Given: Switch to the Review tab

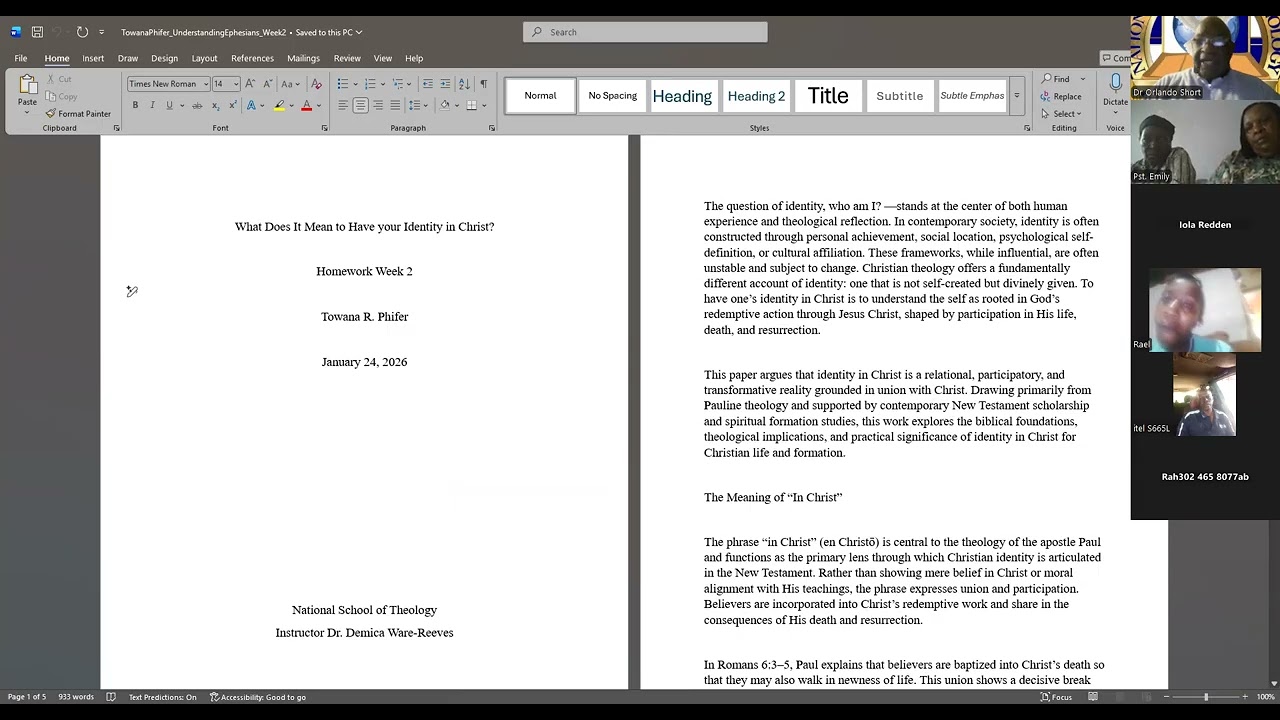Looking at the screenshot, I should (x=347, y=58).
